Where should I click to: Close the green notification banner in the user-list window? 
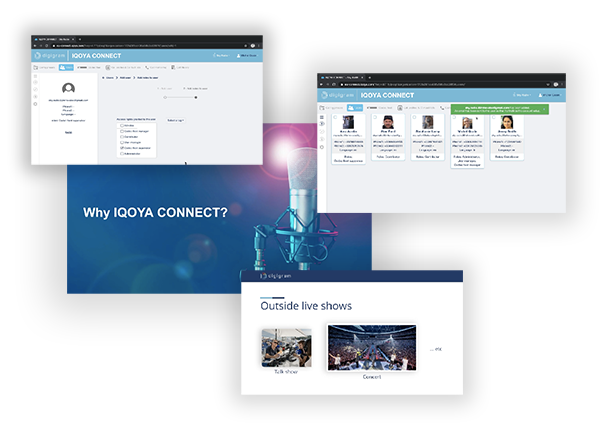coord(544,109)
